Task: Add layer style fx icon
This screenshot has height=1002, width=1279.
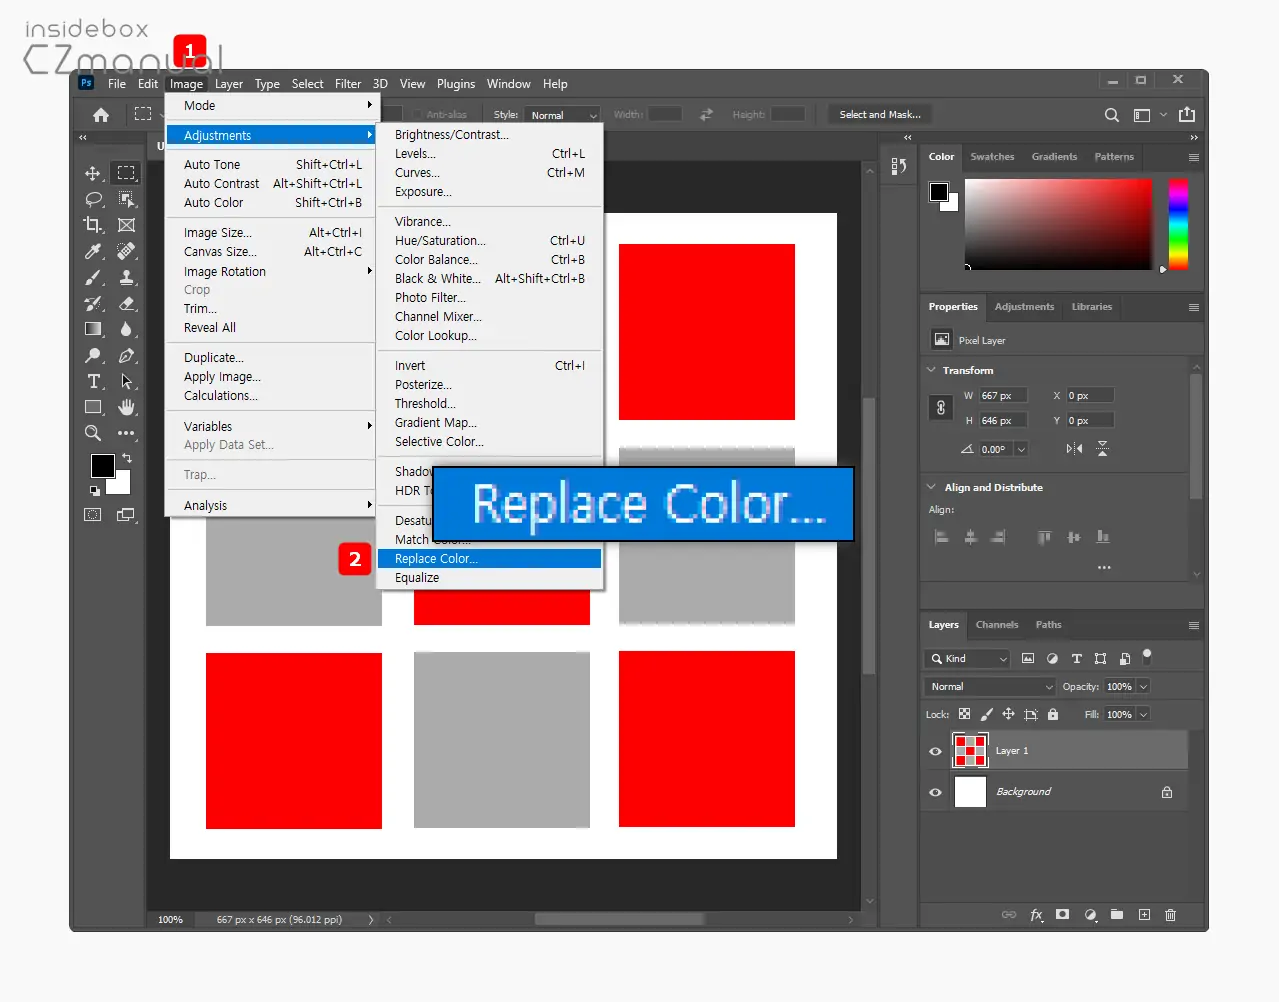Action: tap(1037, 915)
